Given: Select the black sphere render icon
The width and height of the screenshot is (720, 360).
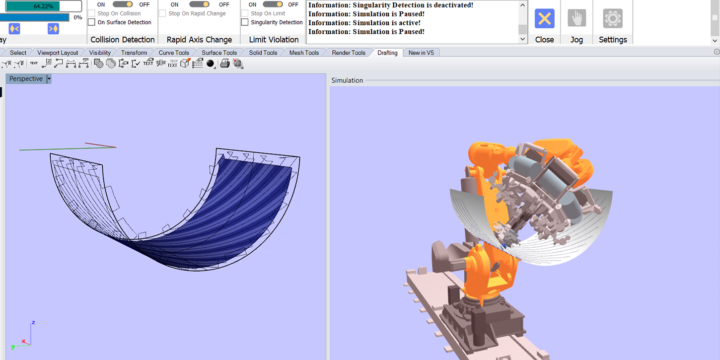Looking at the screenshot, I should 210,63.
